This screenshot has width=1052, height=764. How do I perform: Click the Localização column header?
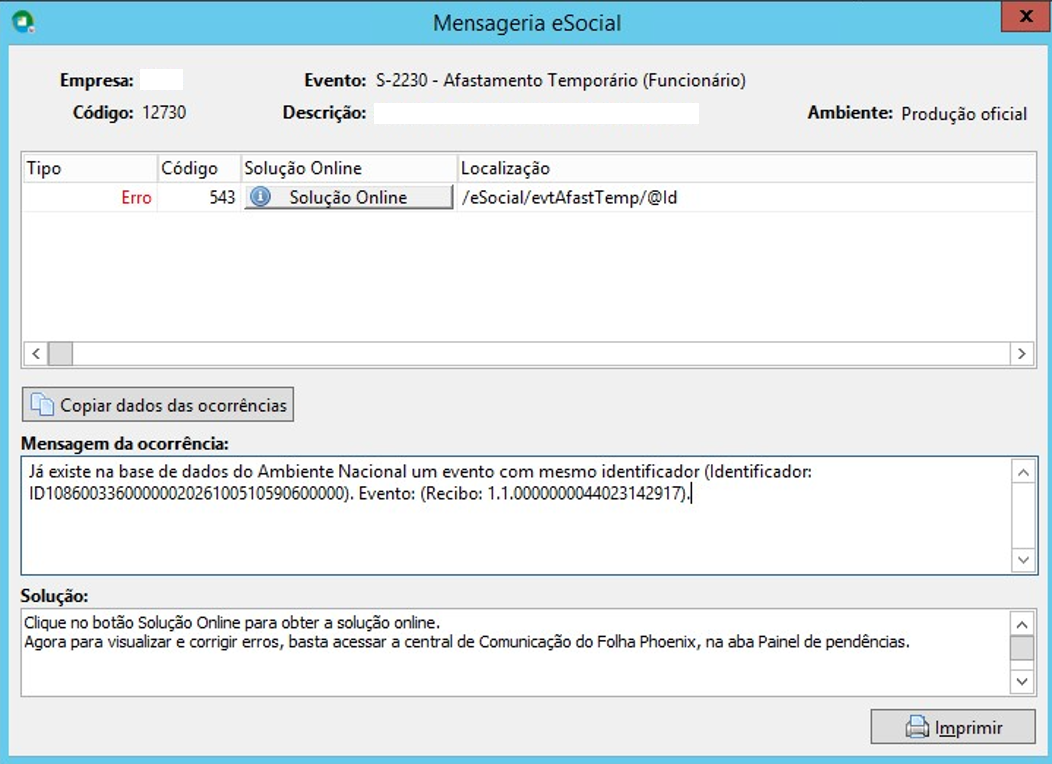(x=746, y=168)
